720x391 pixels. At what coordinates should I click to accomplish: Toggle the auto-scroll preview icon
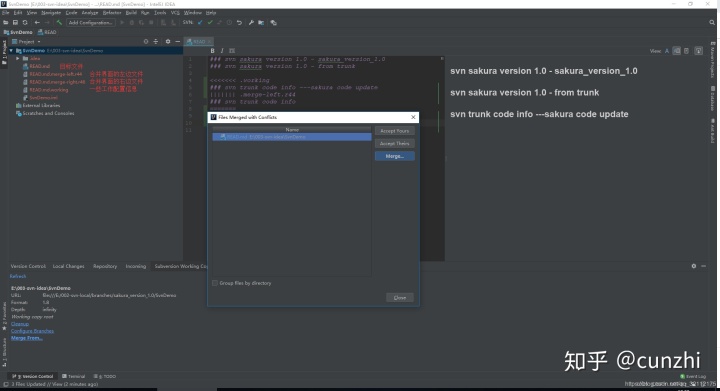tap(698, 51)
